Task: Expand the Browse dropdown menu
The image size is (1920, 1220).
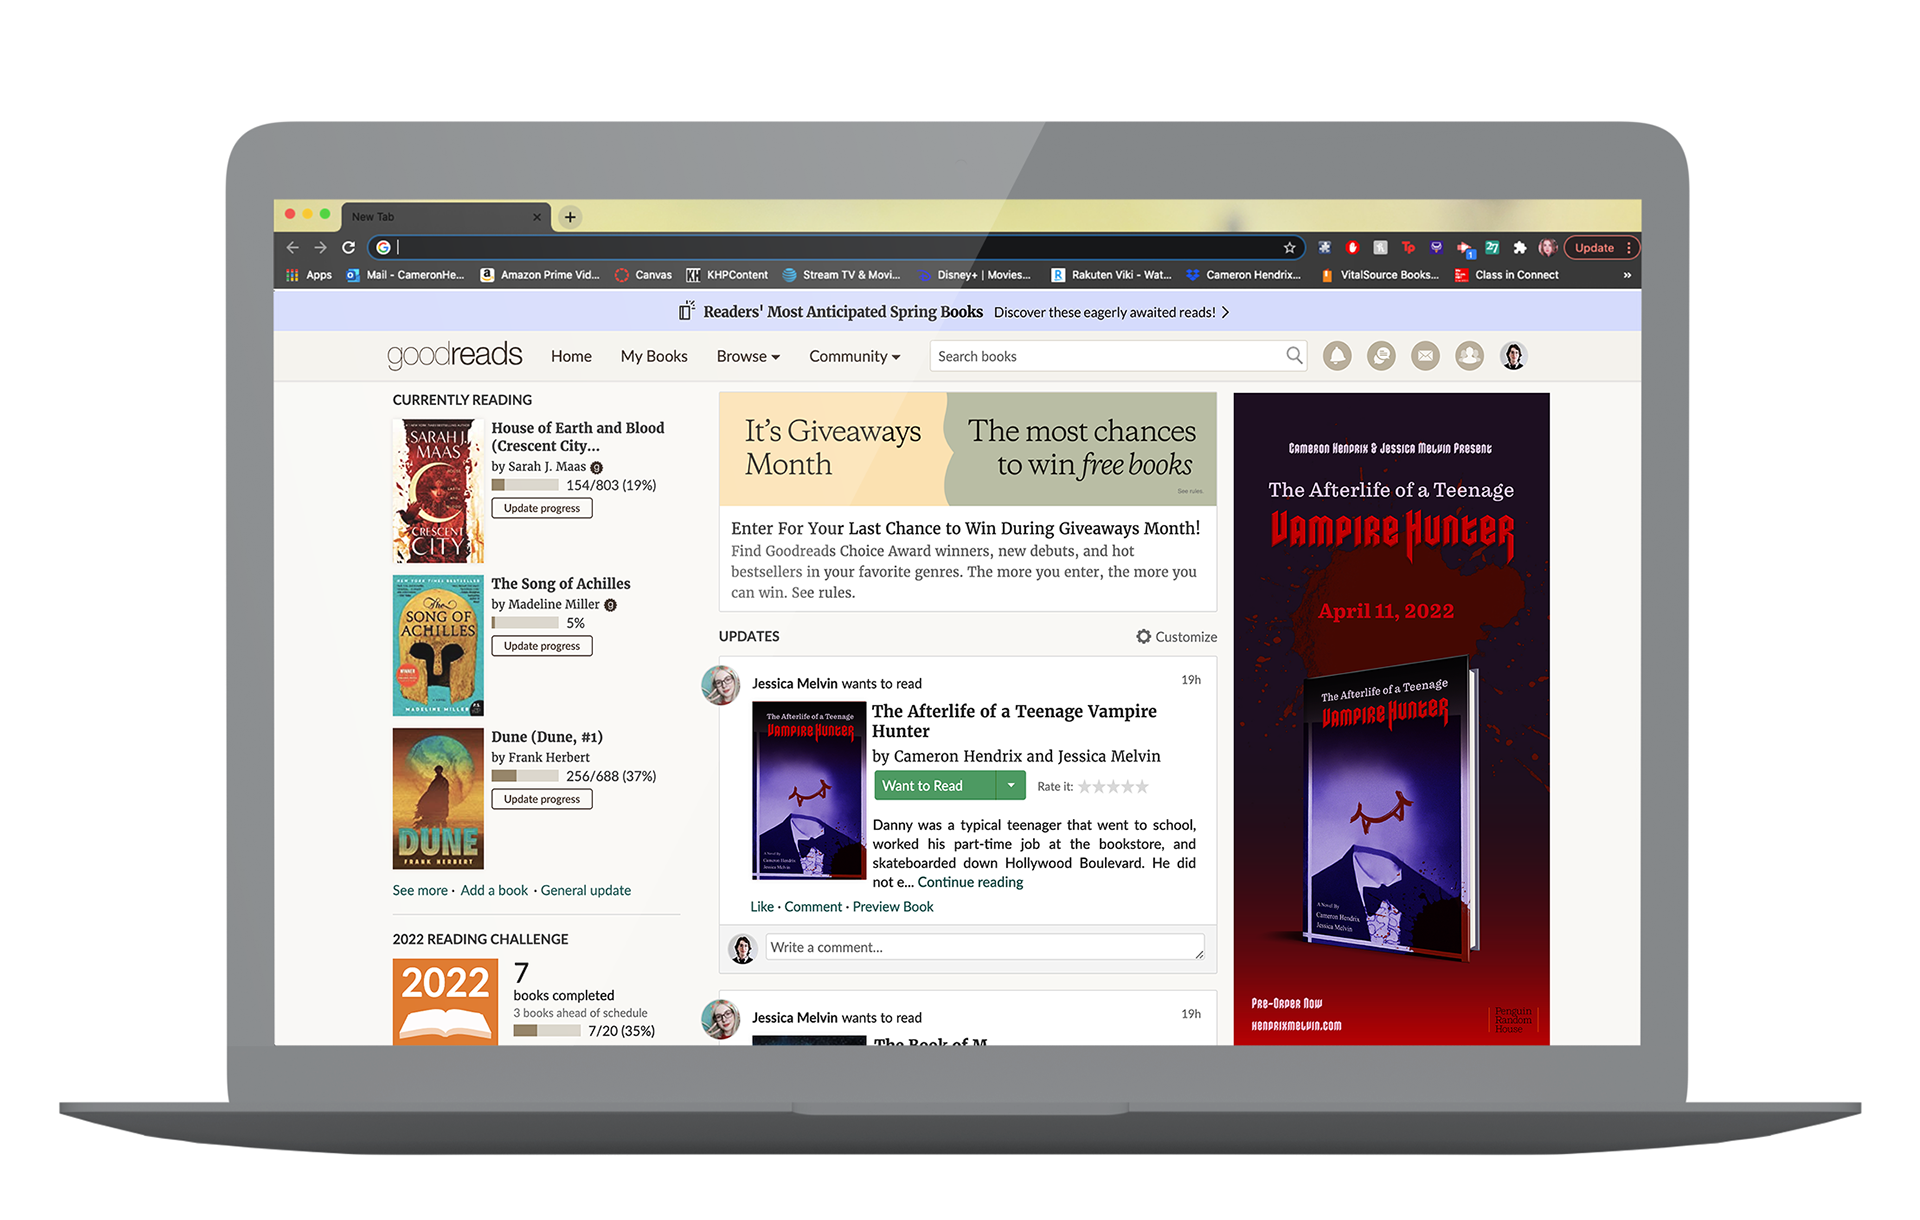Action: click(x=748, y=356)
